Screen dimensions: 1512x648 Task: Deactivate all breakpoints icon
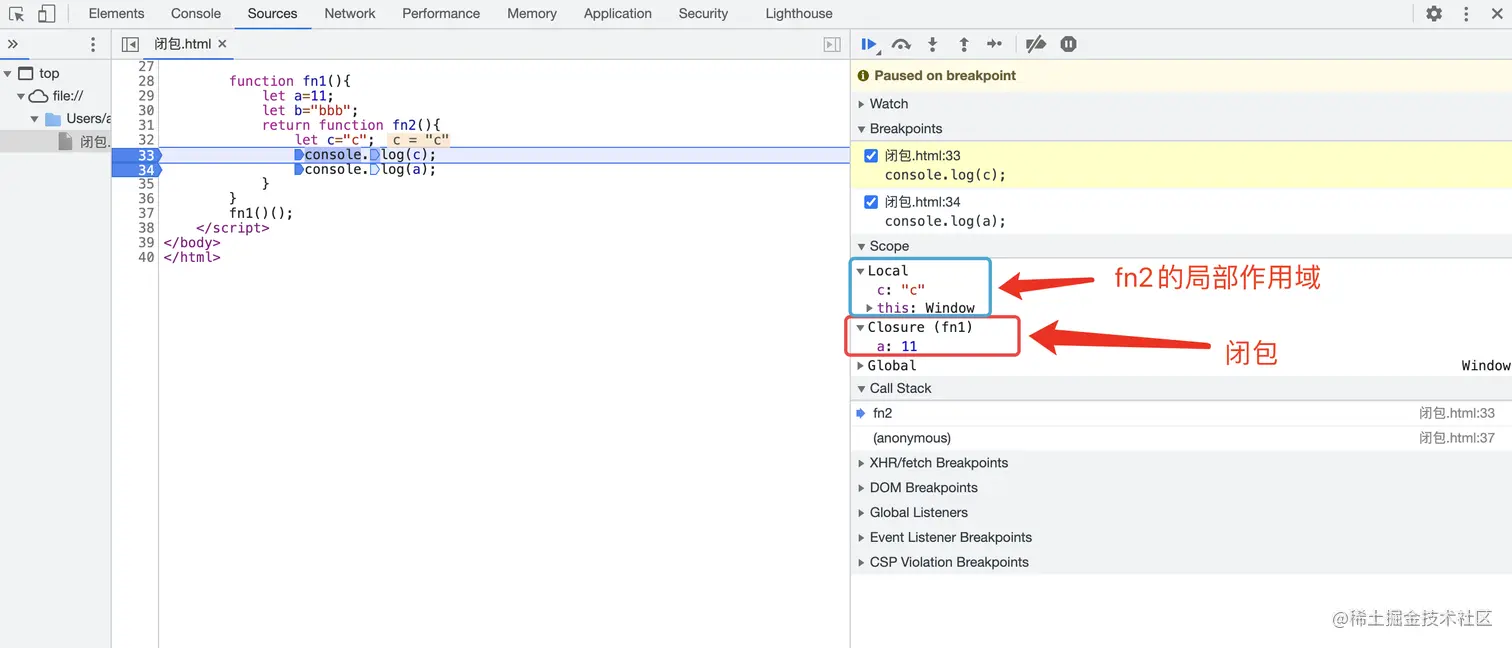pyautogui.click(x=1036, y=44)
